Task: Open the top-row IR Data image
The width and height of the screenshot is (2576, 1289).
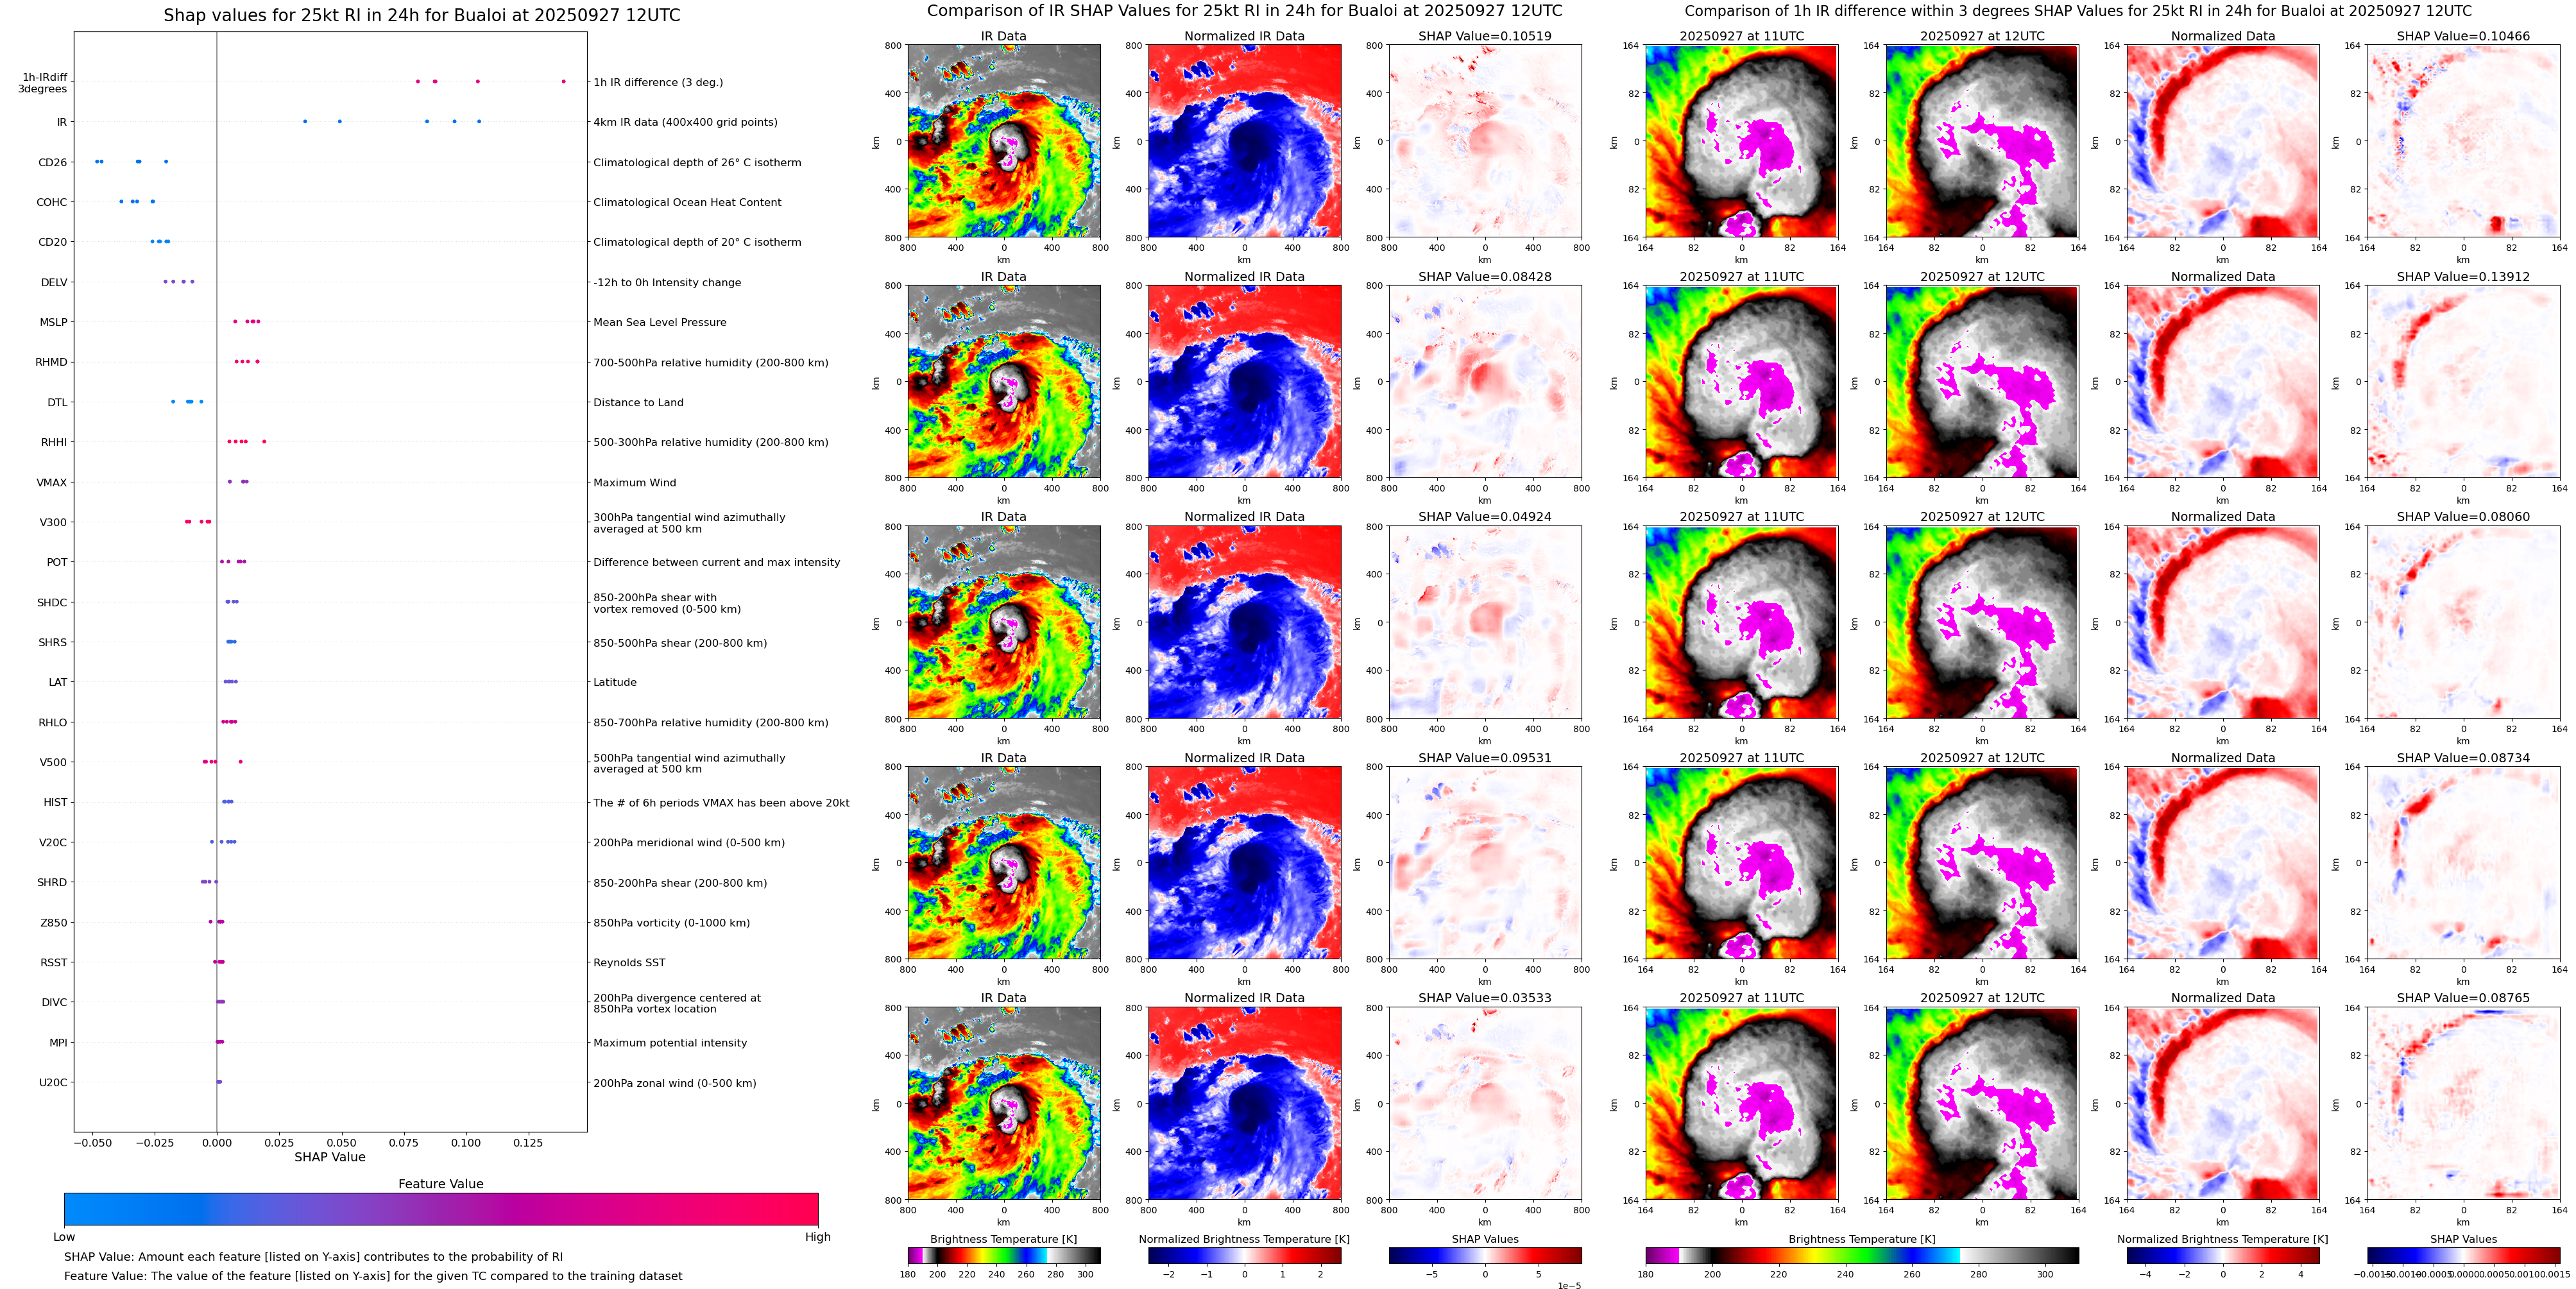Action: pyautogui.click(x=1003, y=141)
